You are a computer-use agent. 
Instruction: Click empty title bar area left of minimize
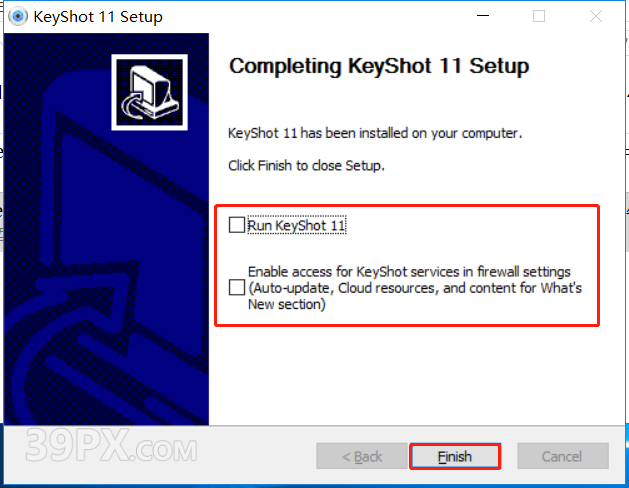(x=313, y=16)
